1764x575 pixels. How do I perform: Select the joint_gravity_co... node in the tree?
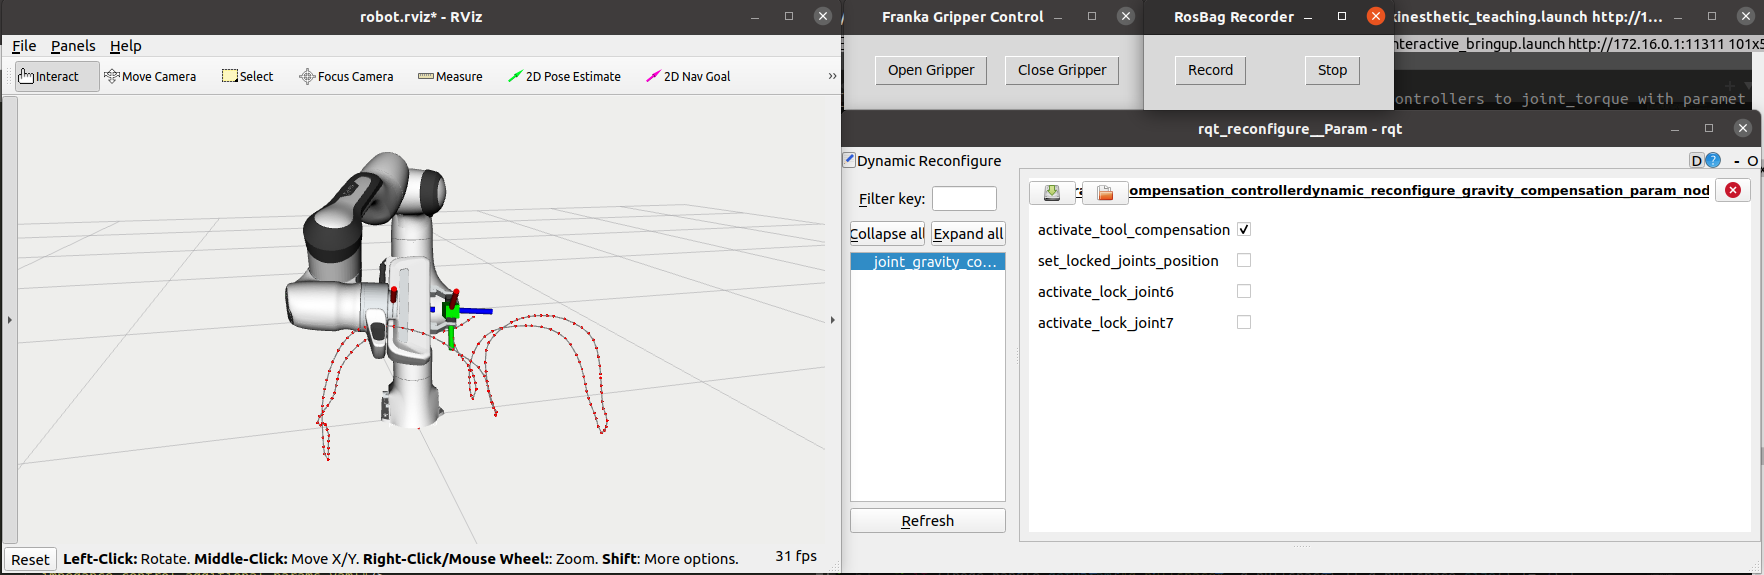point(928,262)
